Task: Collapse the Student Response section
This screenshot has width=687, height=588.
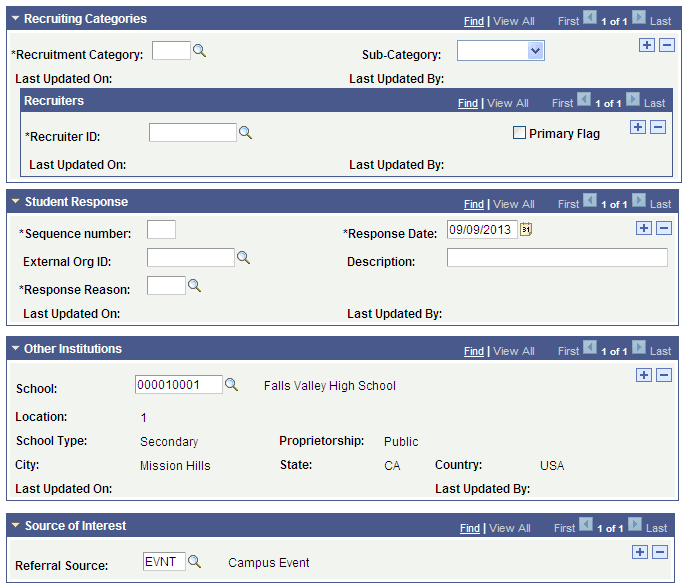Action: tap(16, 202)
